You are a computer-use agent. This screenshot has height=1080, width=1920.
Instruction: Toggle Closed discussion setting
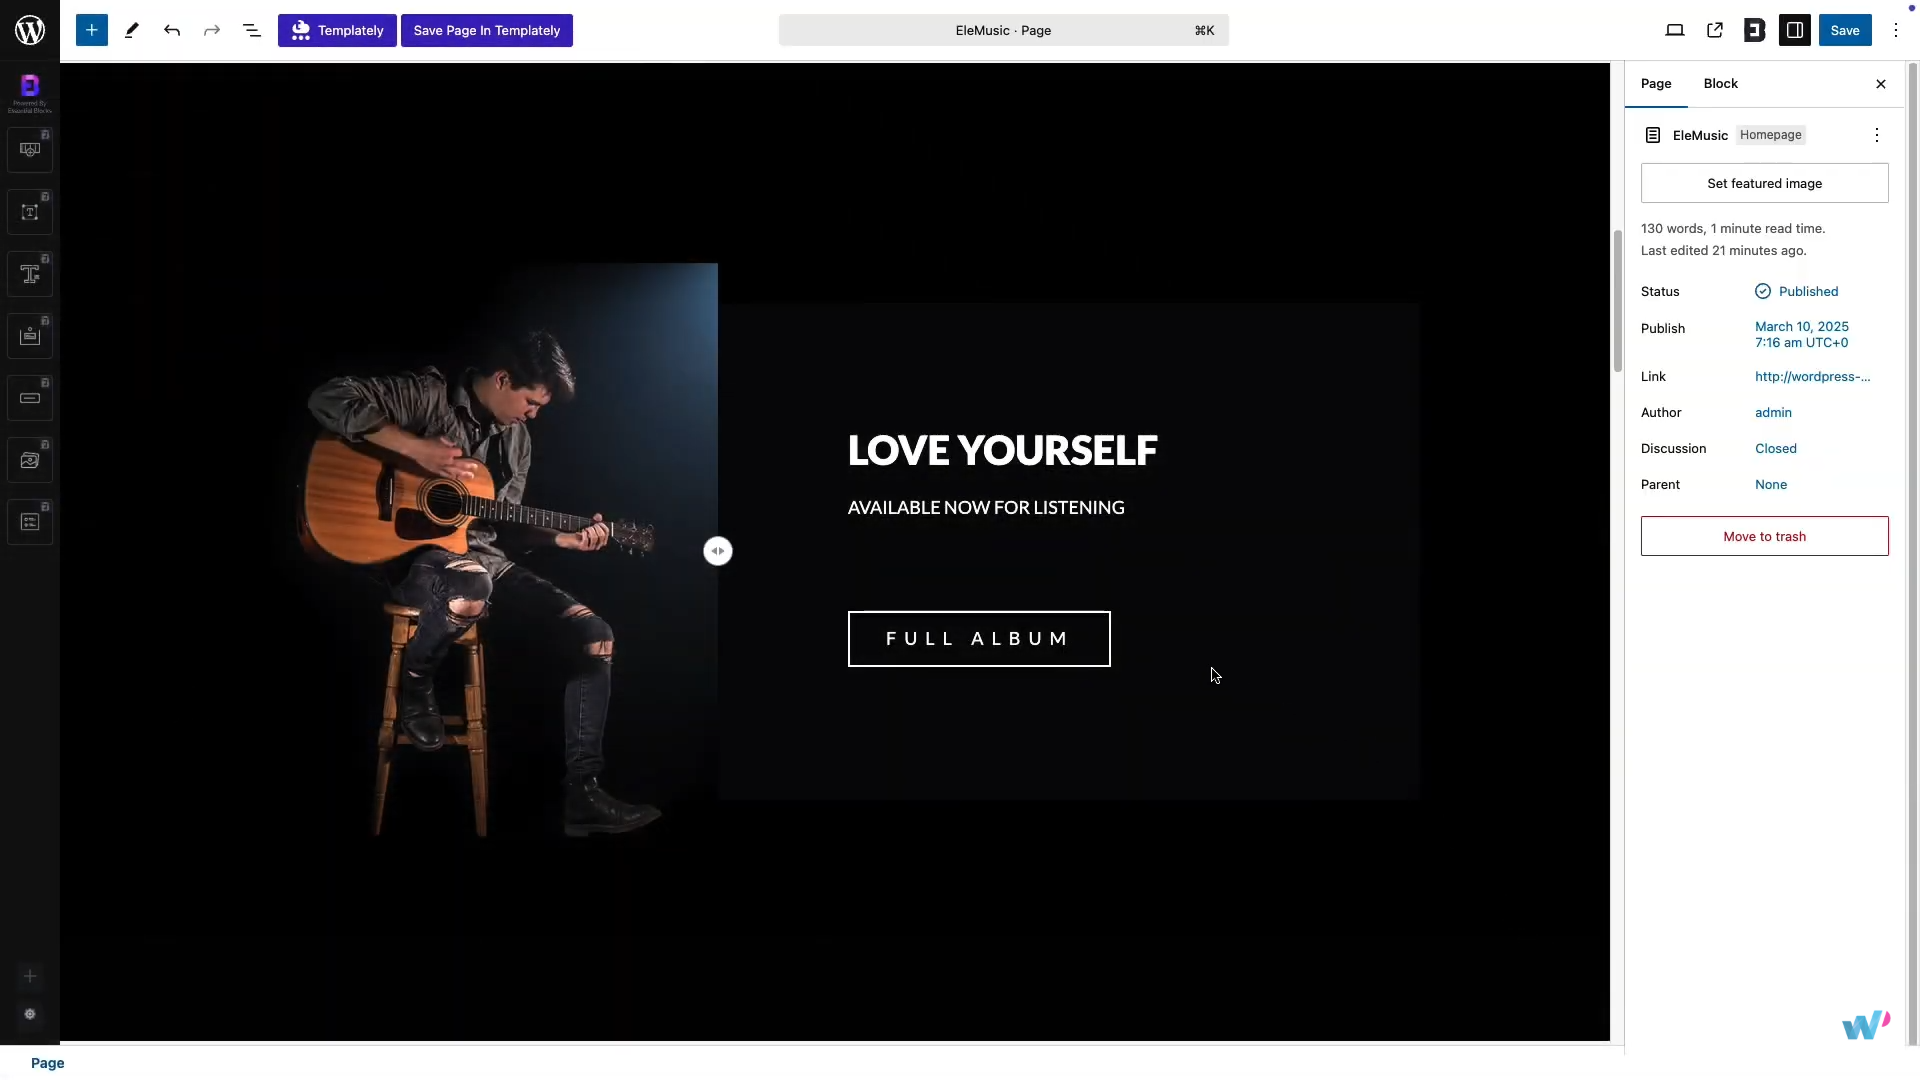[x=1775, y=449]
